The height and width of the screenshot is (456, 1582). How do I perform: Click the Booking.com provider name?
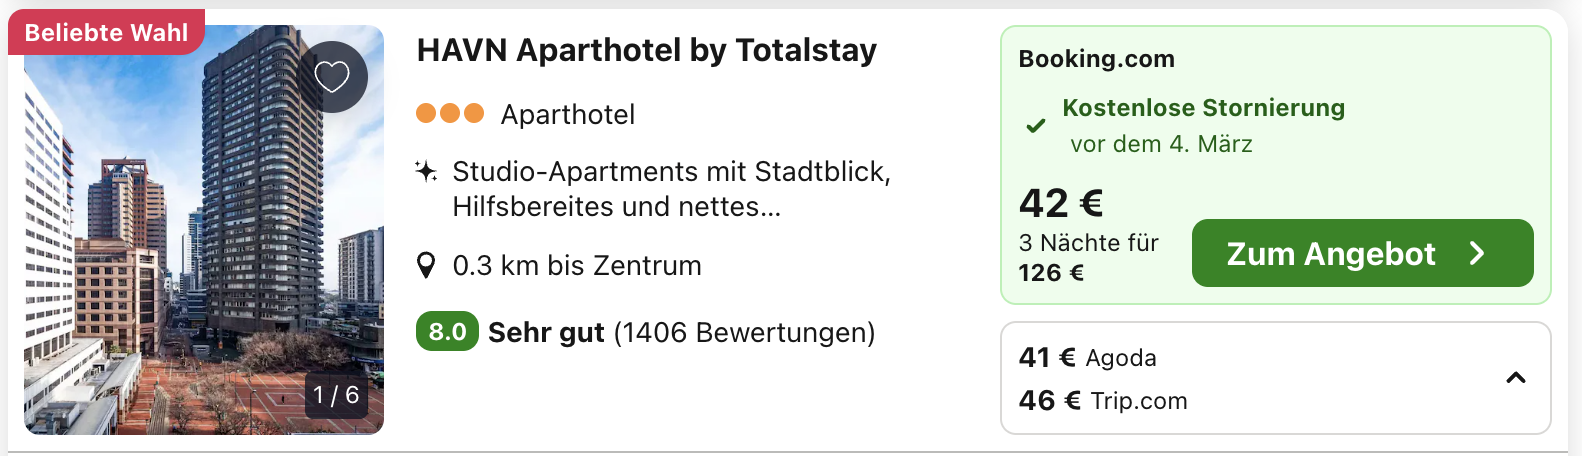[1096, 59]
